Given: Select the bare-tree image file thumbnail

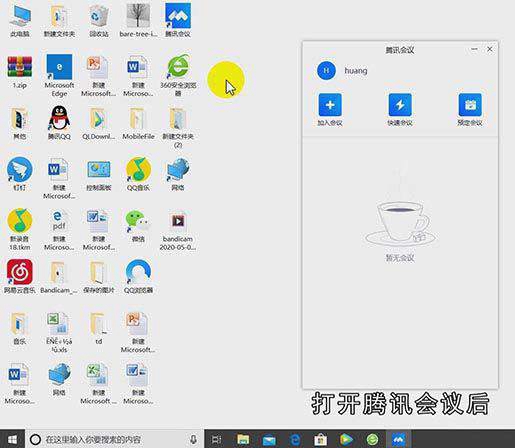Looking at the screenshot, I should pos(138,16).
